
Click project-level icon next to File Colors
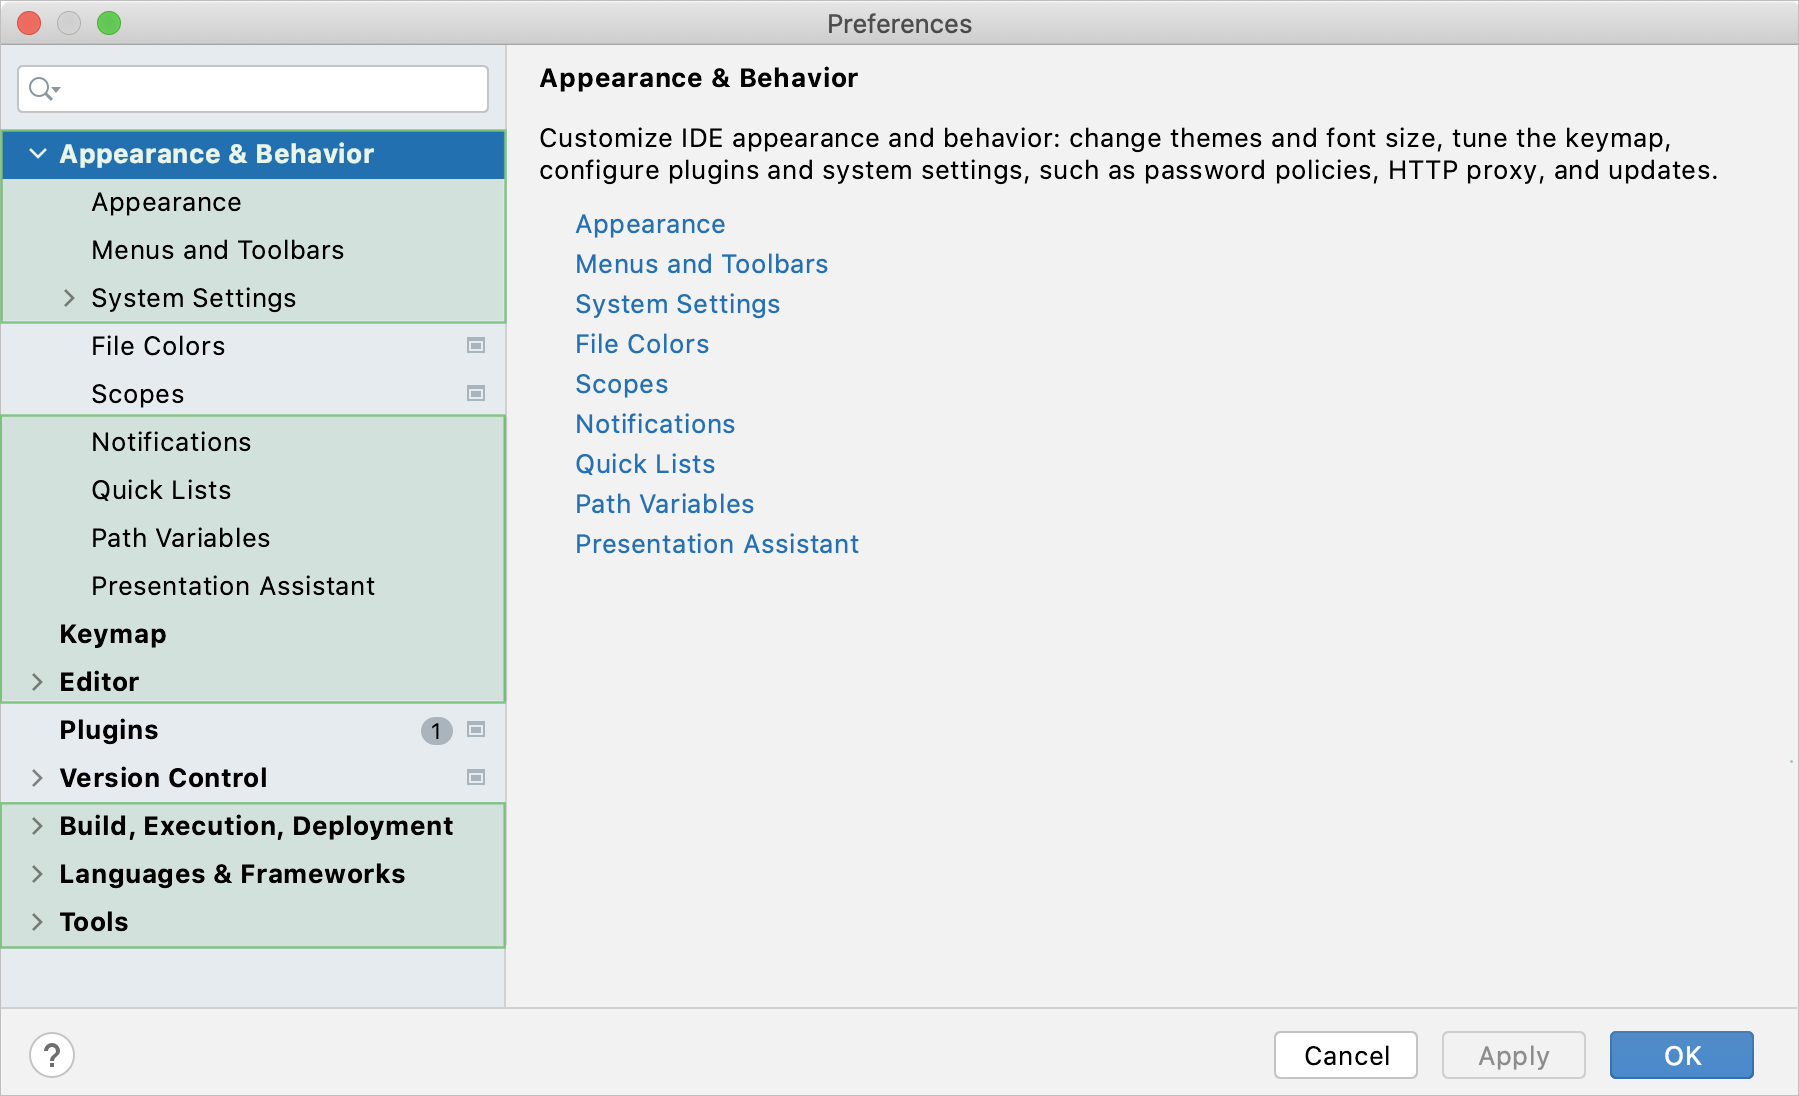pyautogui.click(x=476, y=346)
